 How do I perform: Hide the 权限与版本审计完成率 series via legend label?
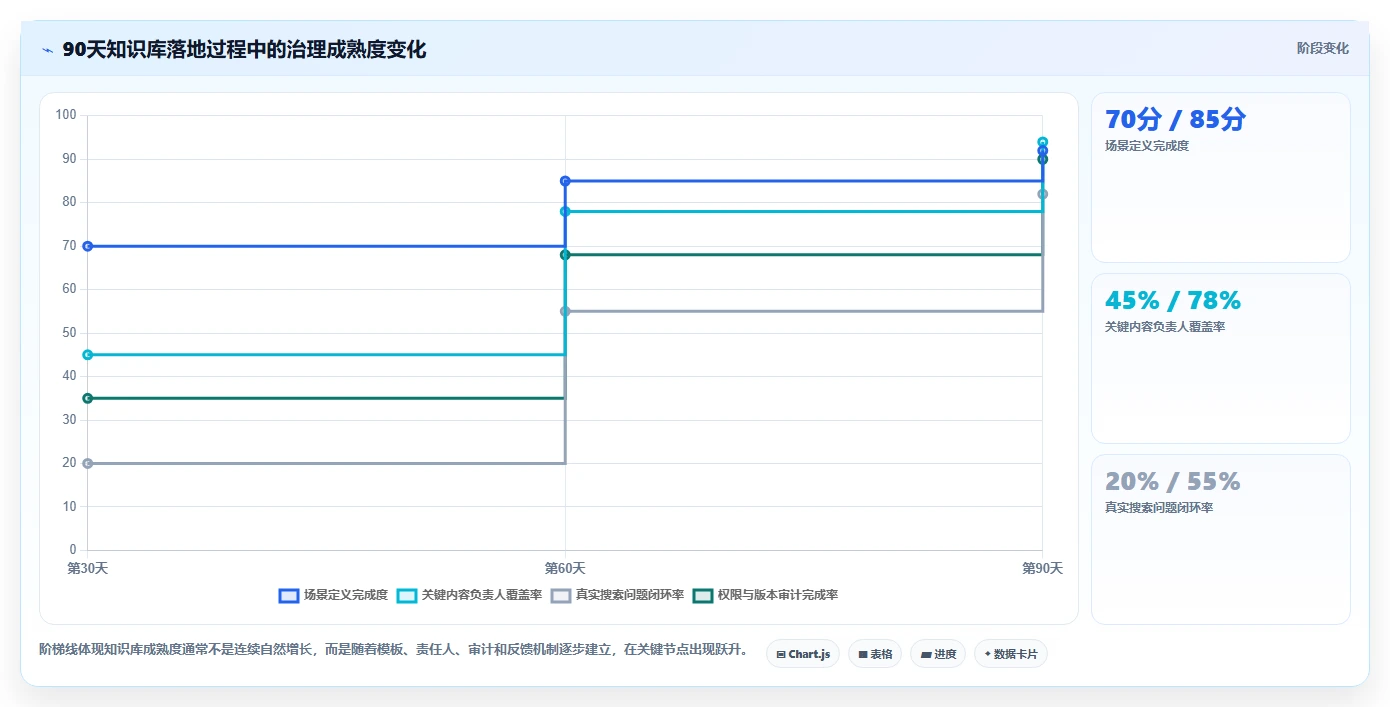[778, 595]
